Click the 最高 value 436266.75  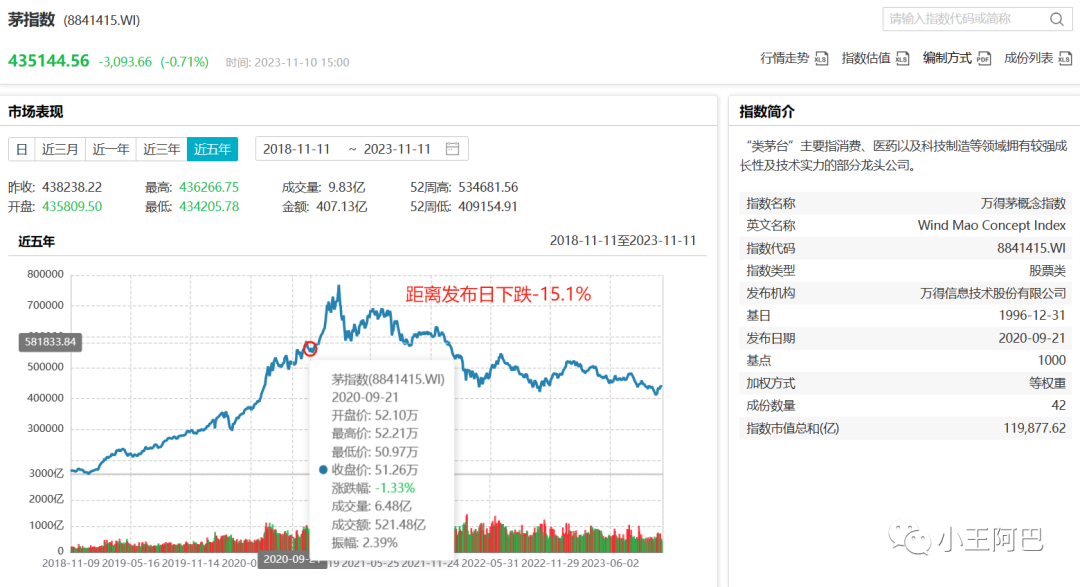209,187
